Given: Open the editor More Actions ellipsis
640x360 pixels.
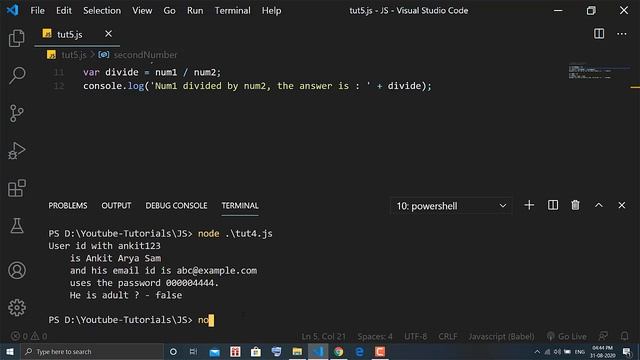Looking at the screenshot, I should click(x=622, y=34).
